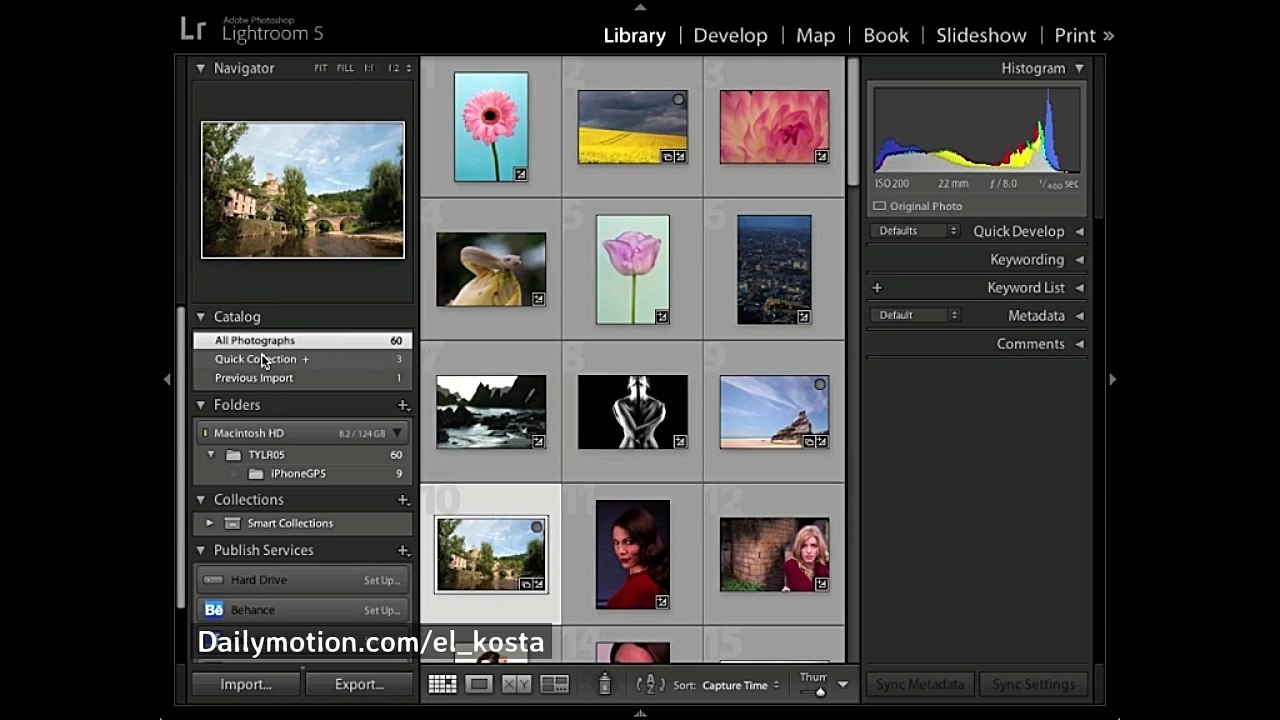The width and height of the screenshot is (1280, 720).
Task: Click develop adjustments badge on pink gerbera
Action: 521,174
